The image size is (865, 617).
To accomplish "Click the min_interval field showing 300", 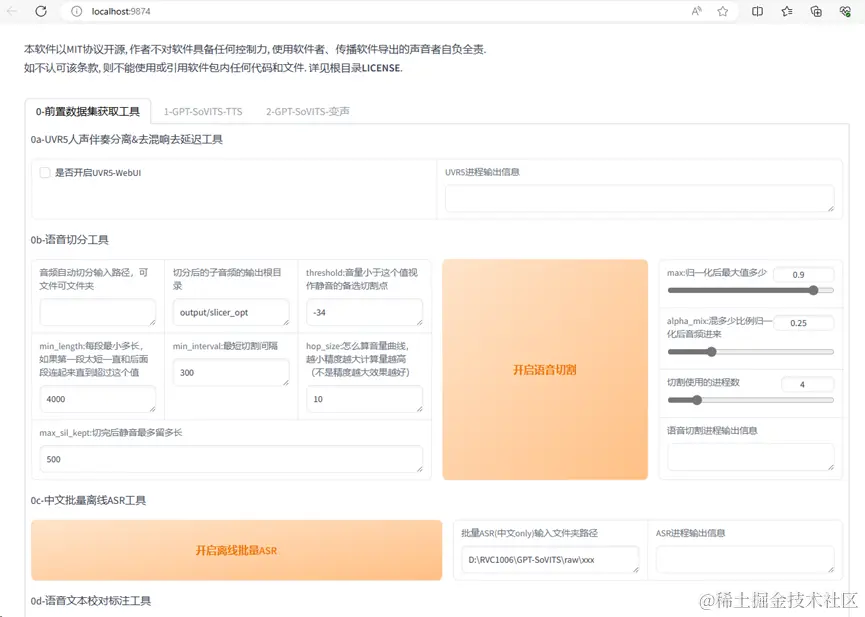I will [x=231, y=373].
